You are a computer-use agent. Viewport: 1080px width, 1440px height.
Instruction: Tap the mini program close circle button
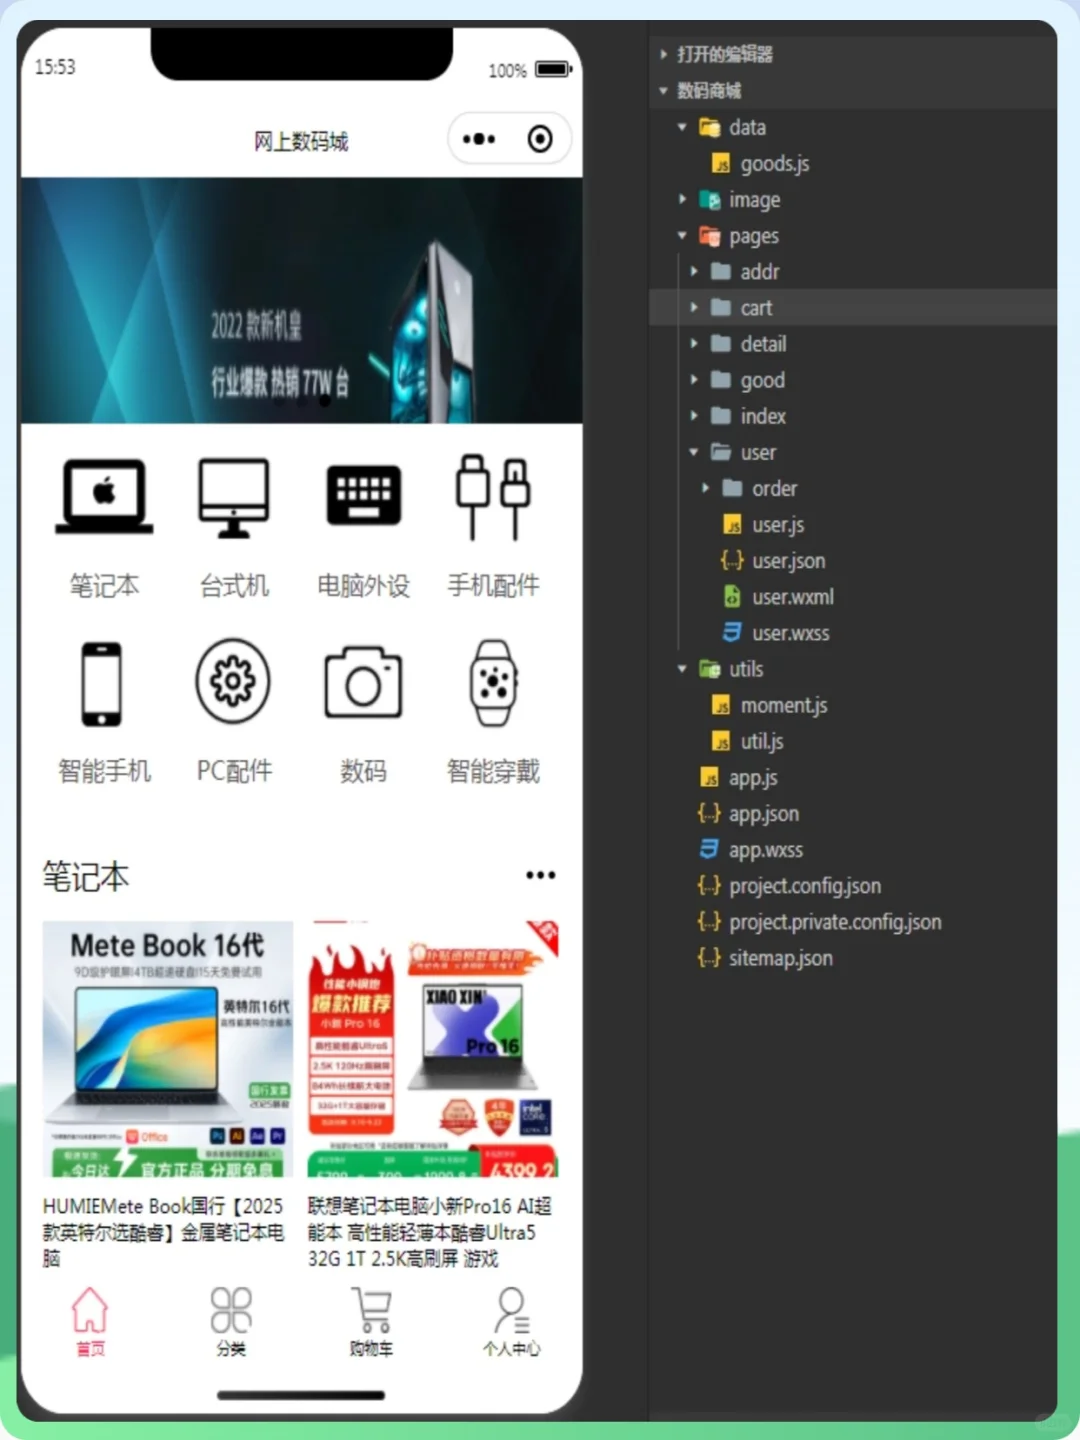[540, 139]
